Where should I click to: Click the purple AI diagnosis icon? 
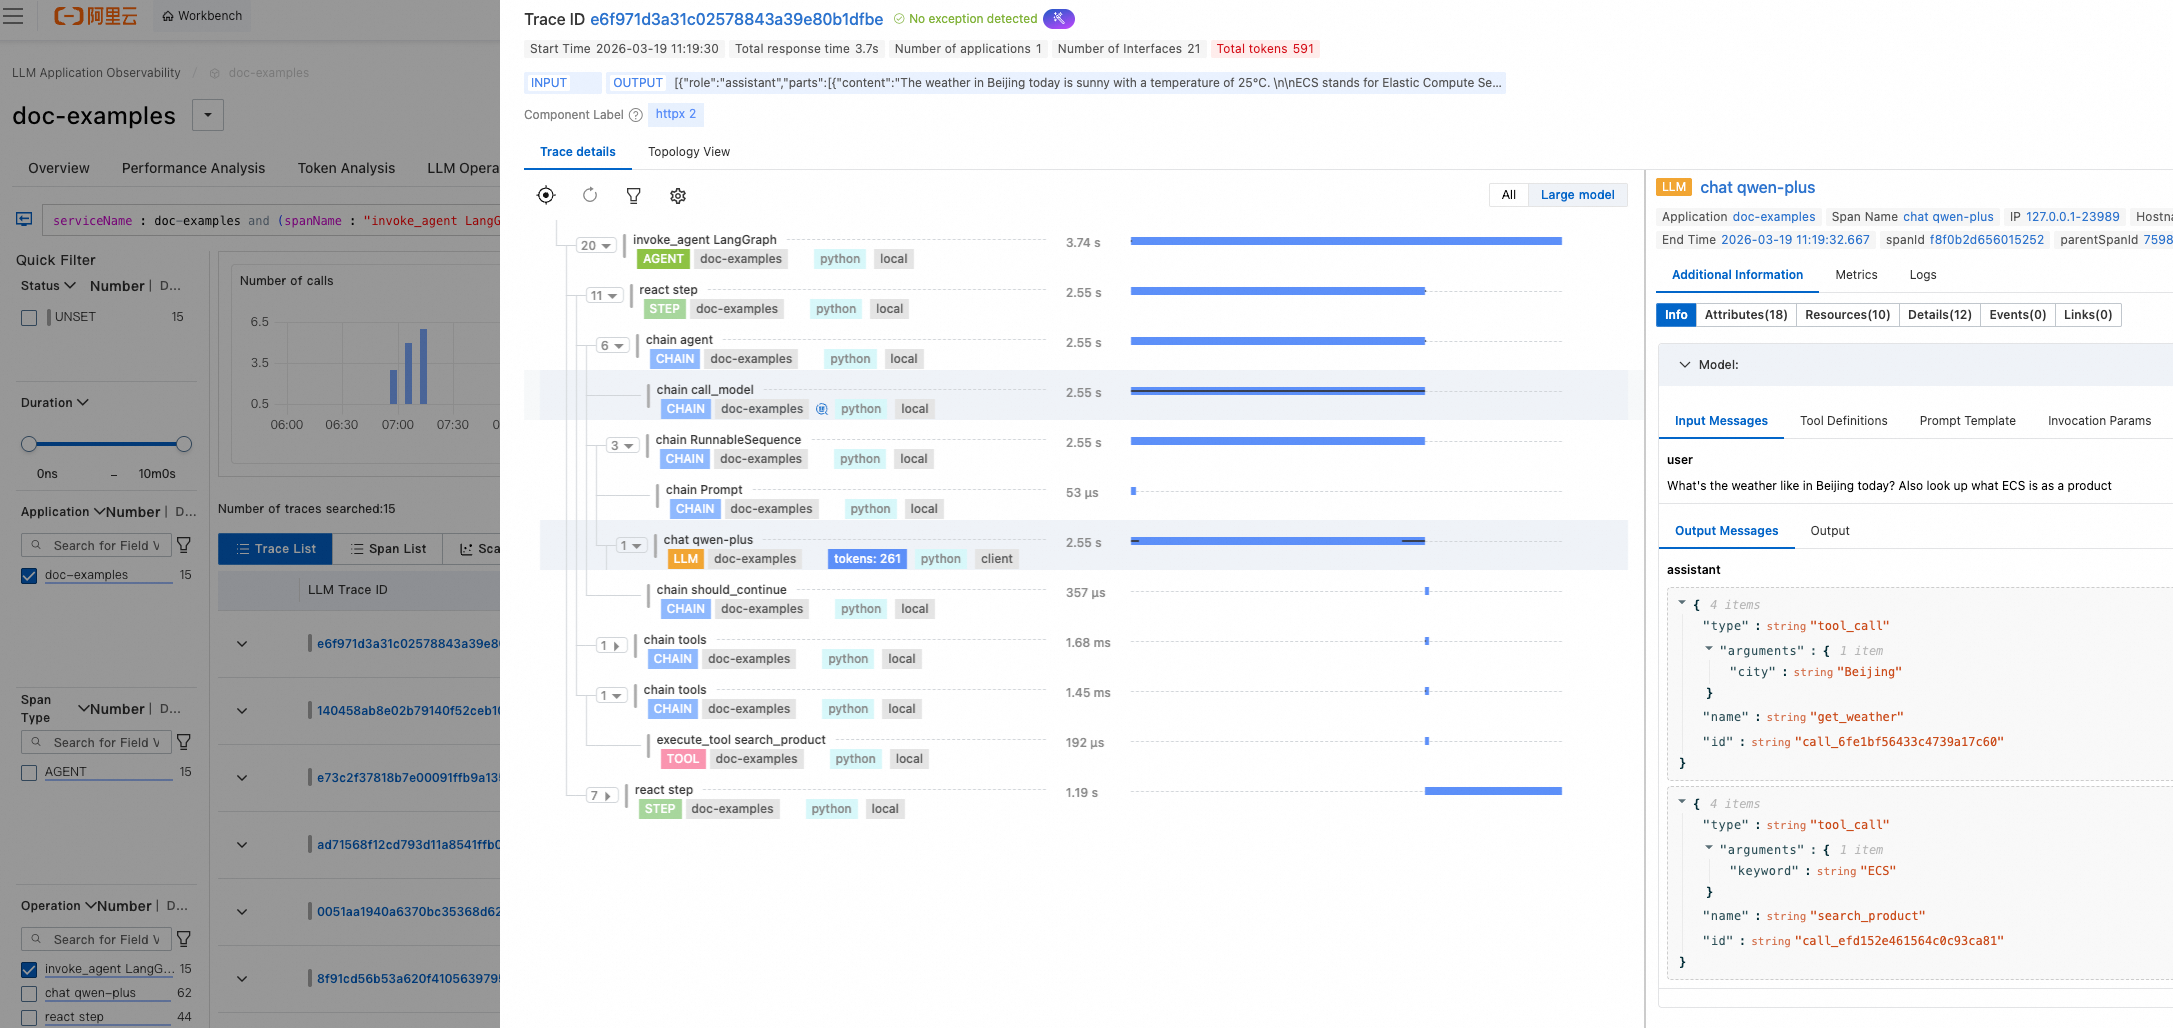tap(1058, 19)
